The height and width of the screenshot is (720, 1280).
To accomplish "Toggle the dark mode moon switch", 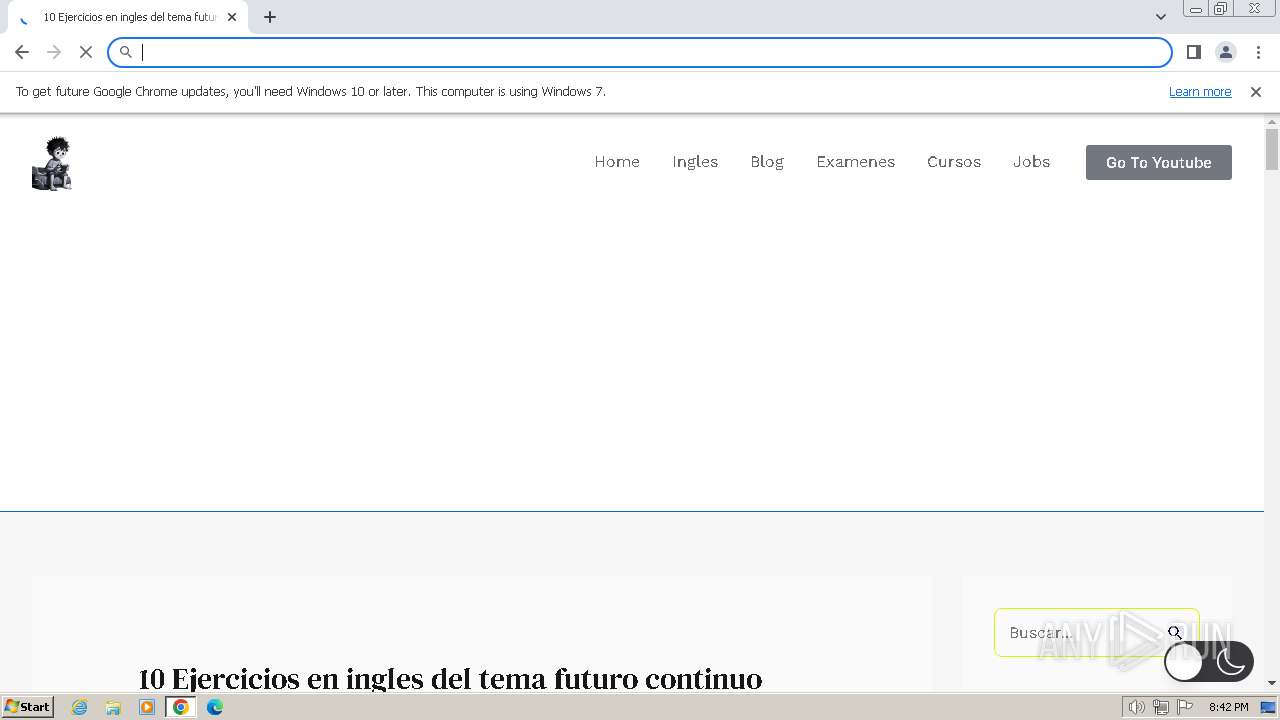I will pos(1209,662).
